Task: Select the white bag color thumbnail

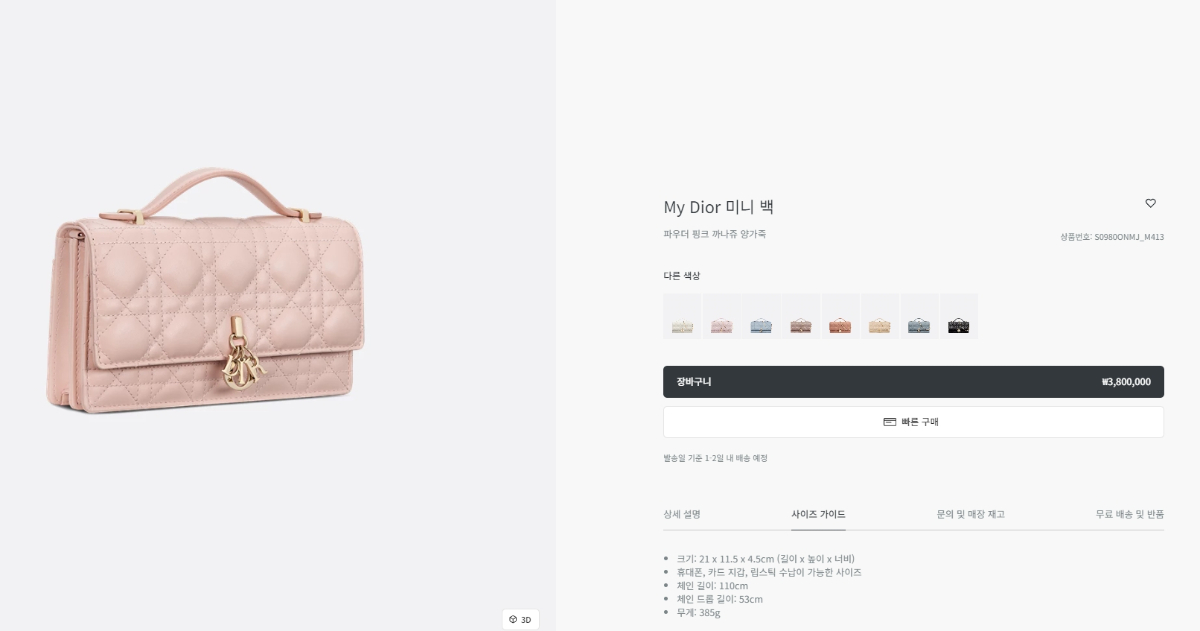Action: click(x=682, y=317)
